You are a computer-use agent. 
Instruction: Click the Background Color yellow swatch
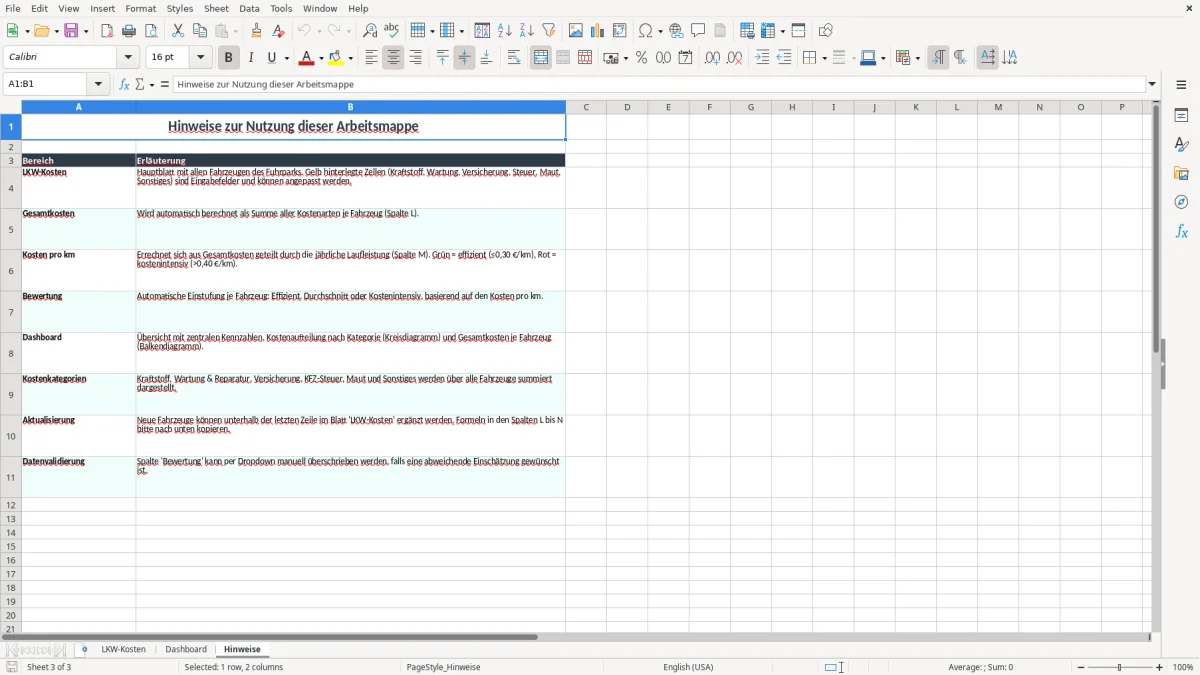336,58
